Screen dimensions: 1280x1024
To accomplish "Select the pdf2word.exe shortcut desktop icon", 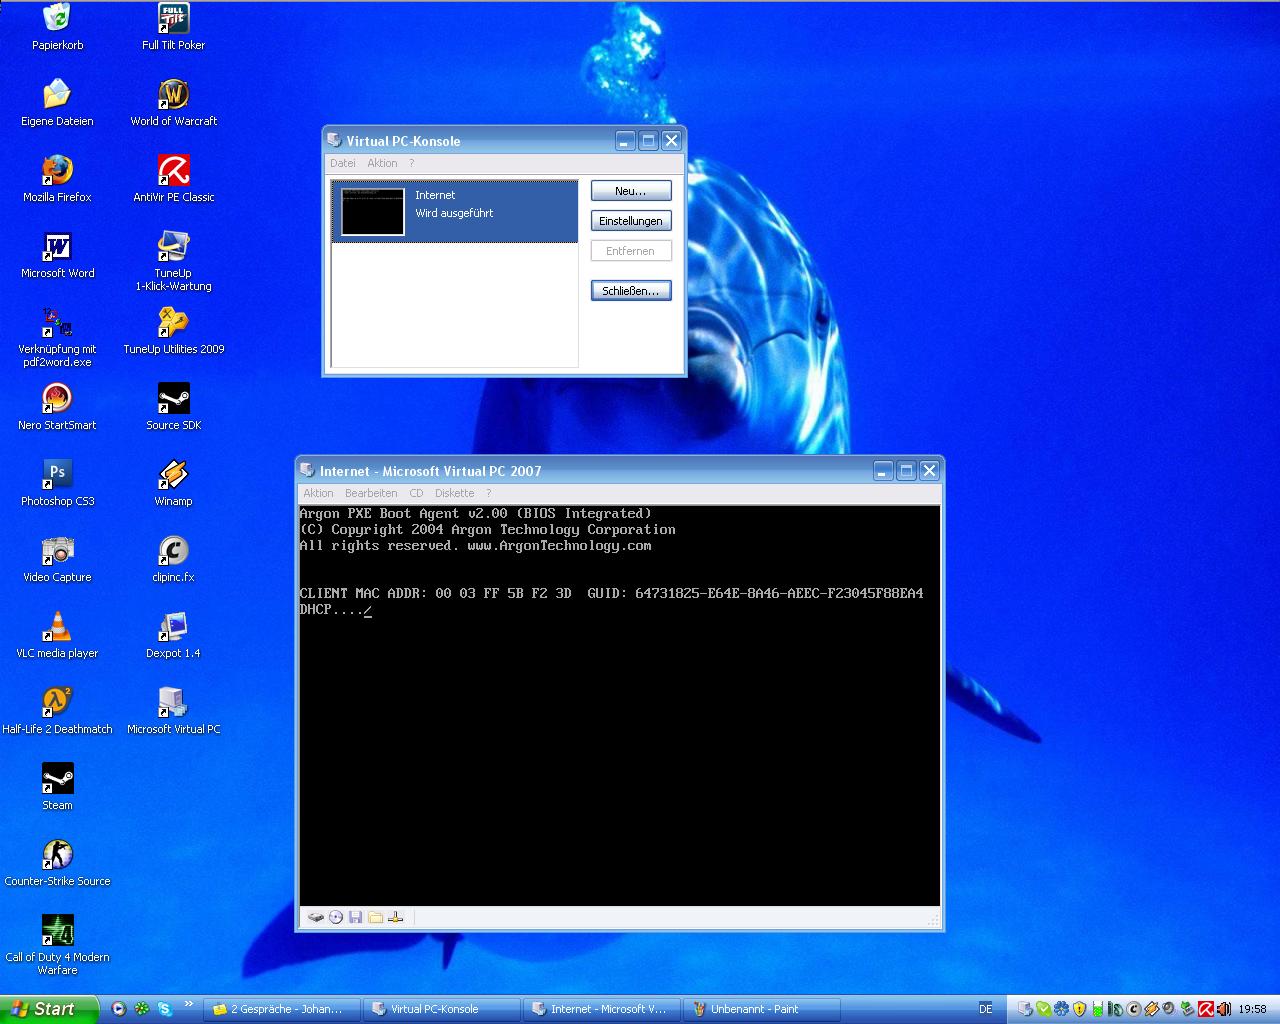I will [x=57, y=337].
